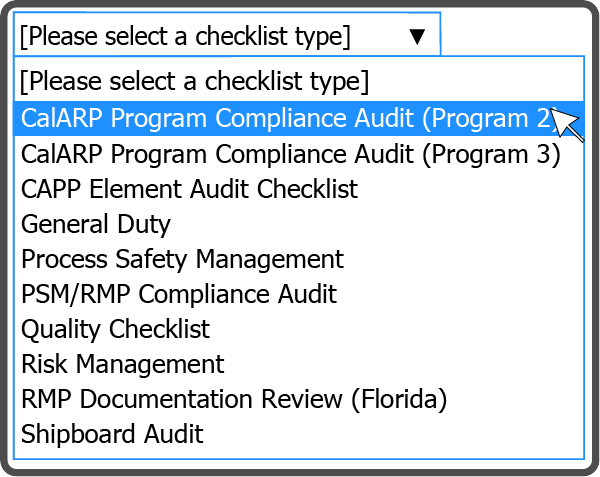
Task: Click the word 'Florida' in the RMP option
Action: [399, 399]
